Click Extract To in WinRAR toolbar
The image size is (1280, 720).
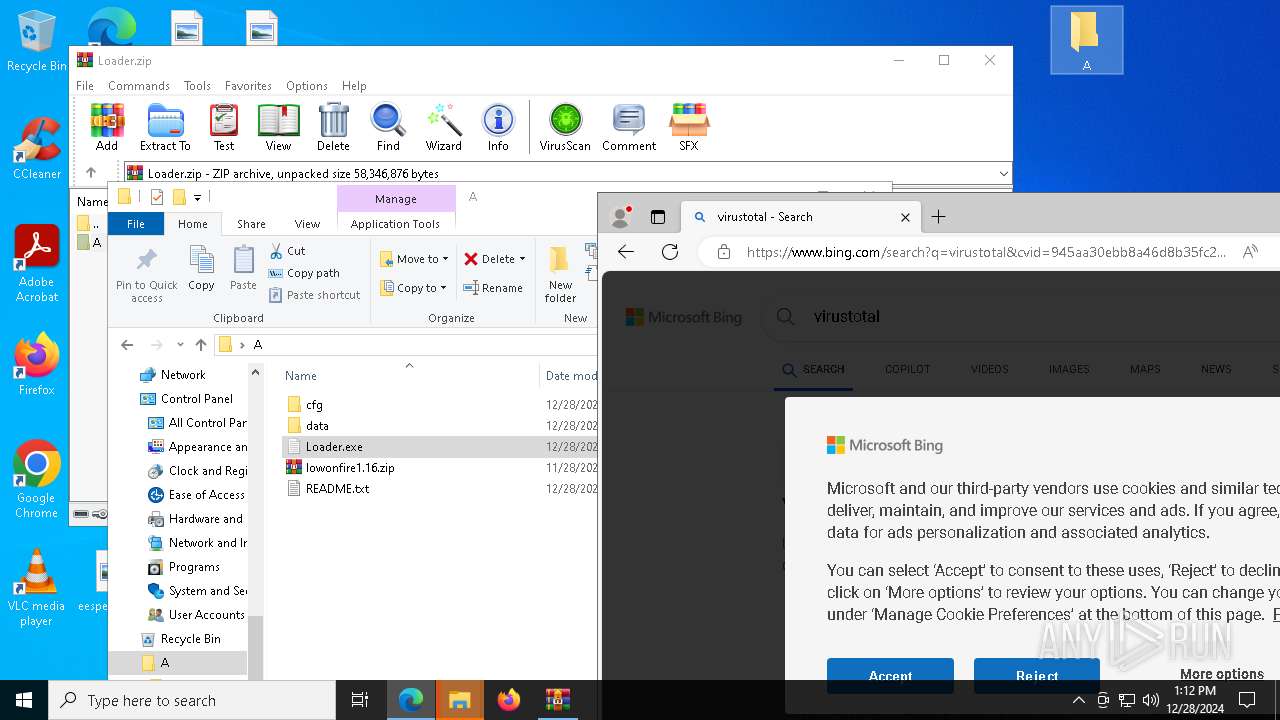click(165, 127)
